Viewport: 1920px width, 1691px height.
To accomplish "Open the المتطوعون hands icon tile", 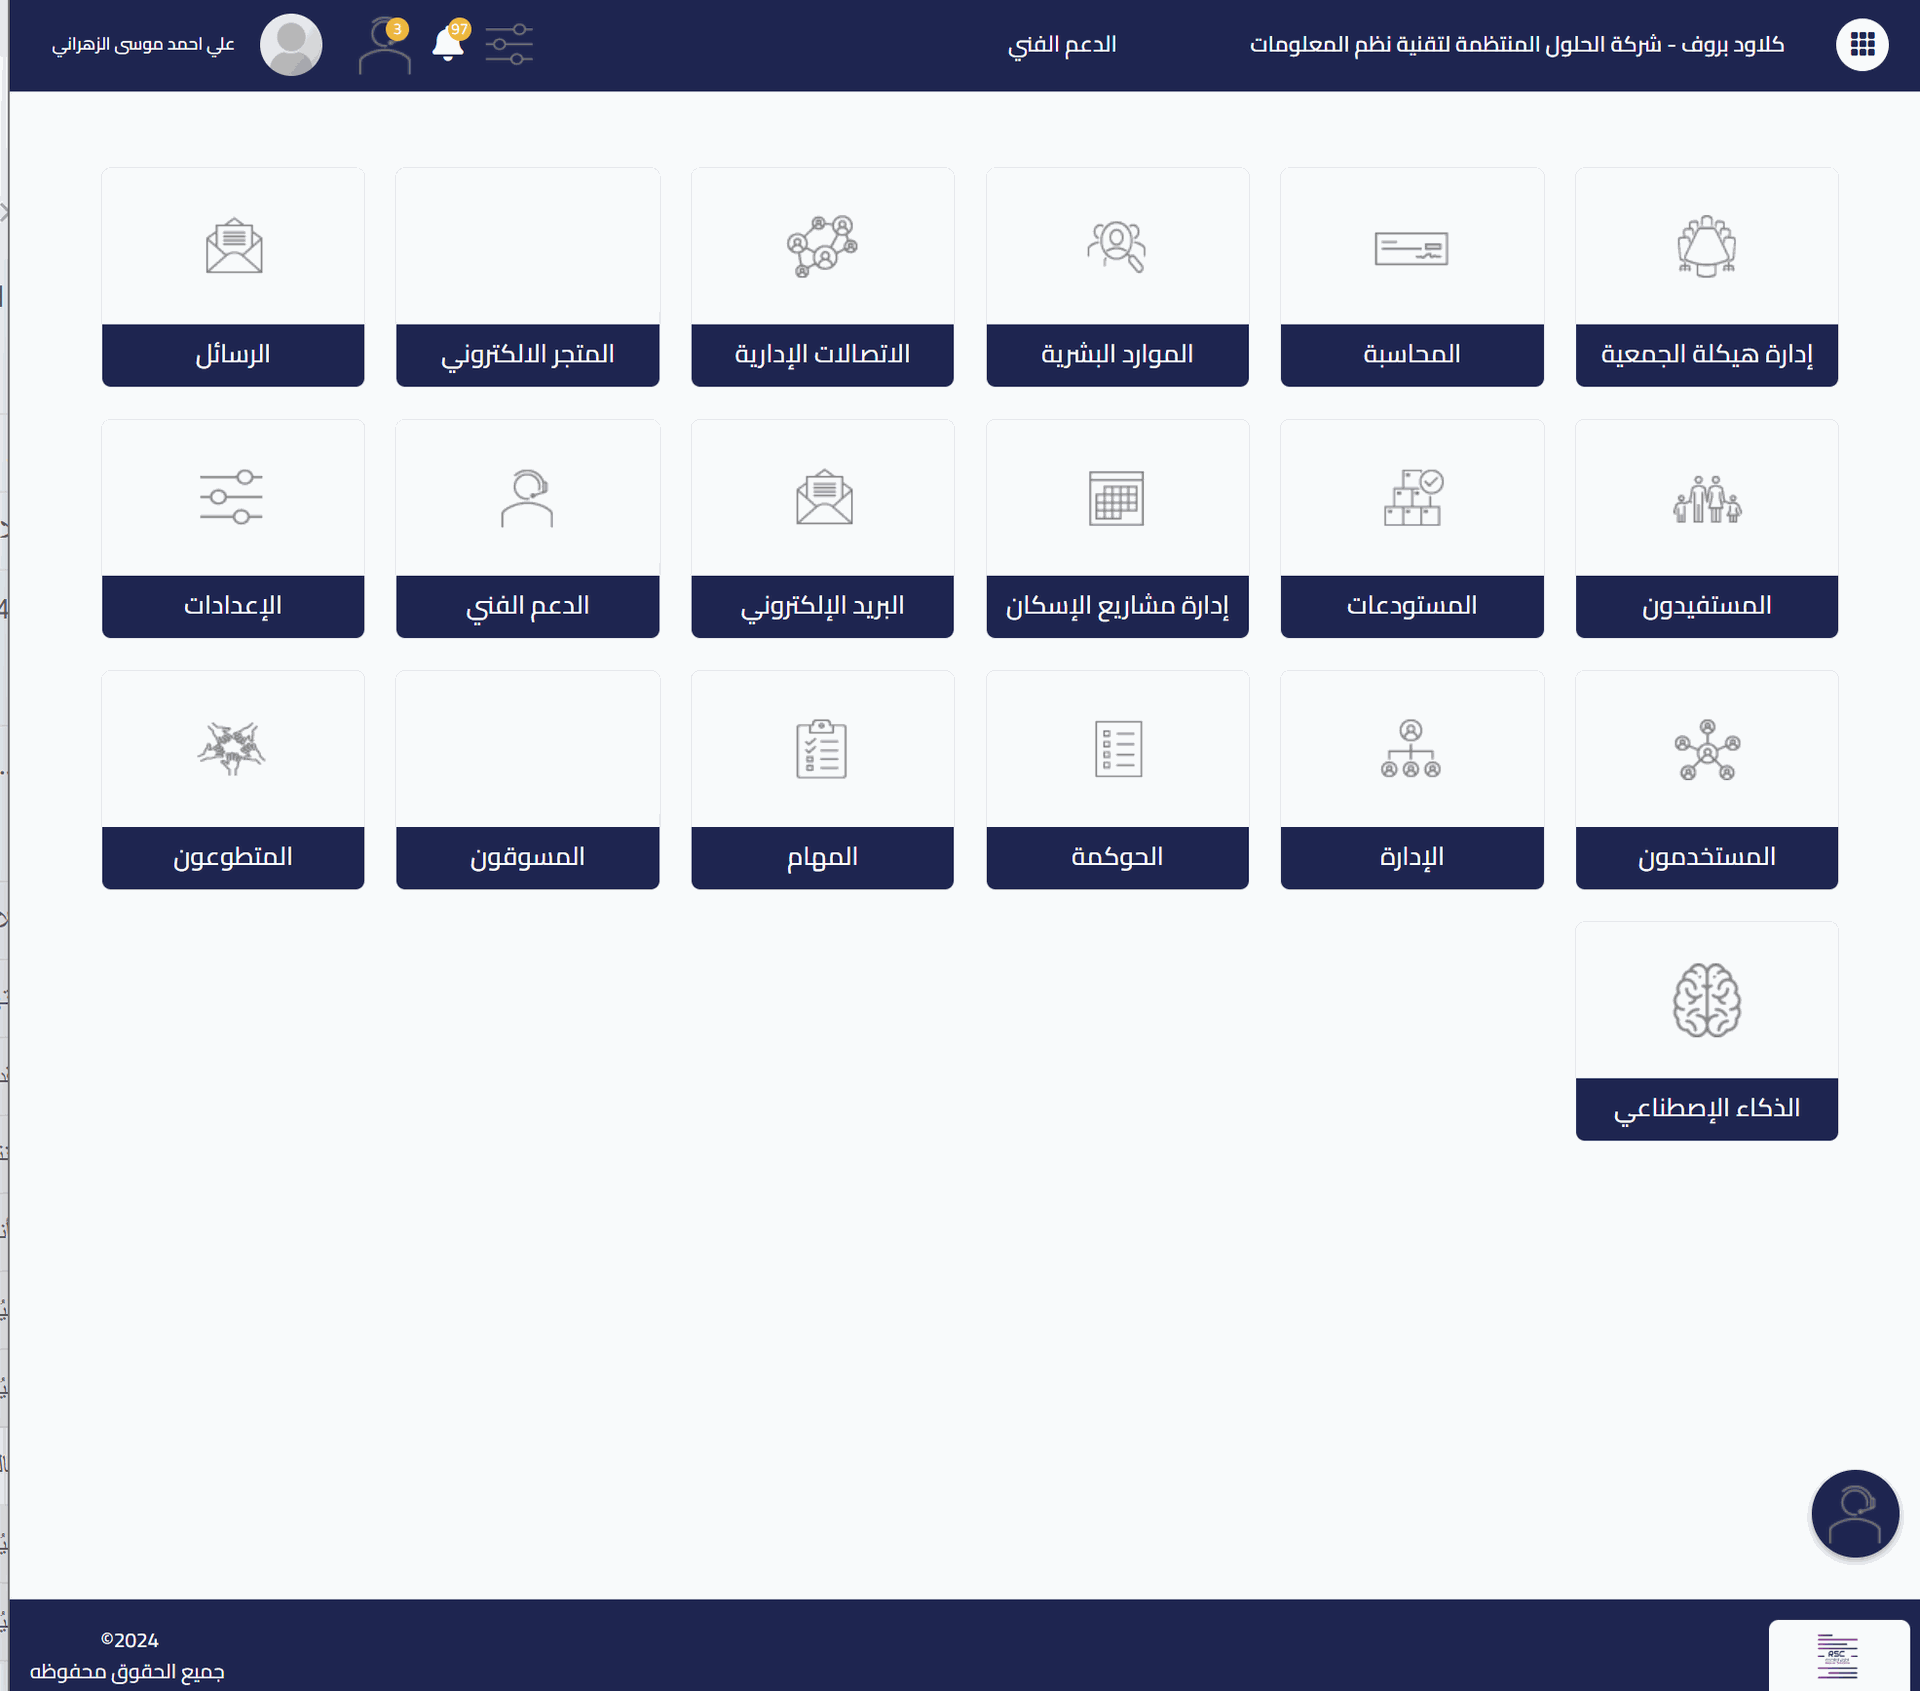I will [232, 749].
